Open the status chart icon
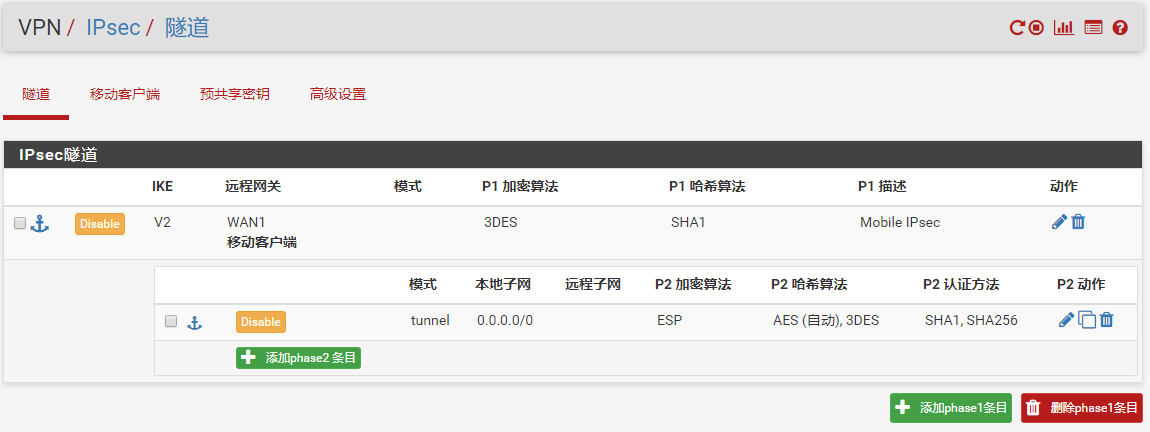The width and height of the screenshot is (1150, 432). pos(1063,28)
